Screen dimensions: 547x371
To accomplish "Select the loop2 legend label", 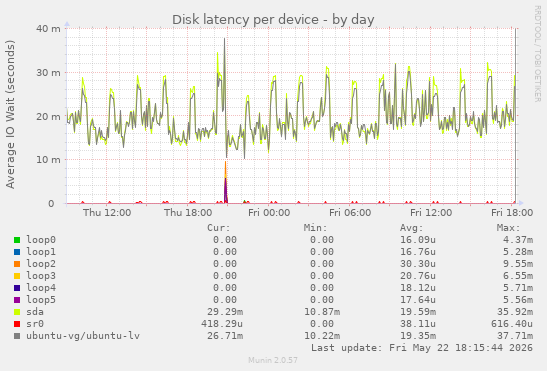I will tap(41, 264).
